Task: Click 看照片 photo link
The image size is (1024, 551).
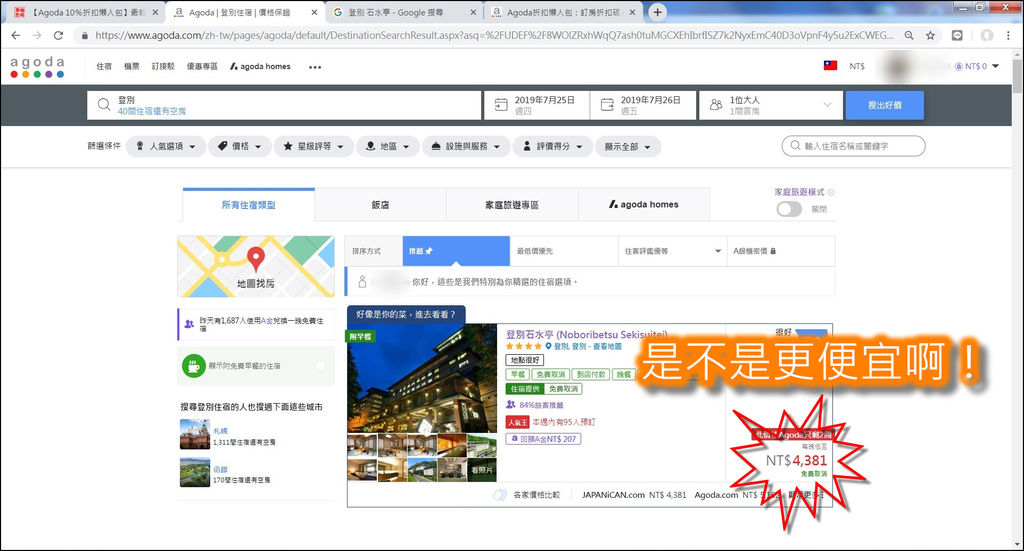Action: coord(482,469)
